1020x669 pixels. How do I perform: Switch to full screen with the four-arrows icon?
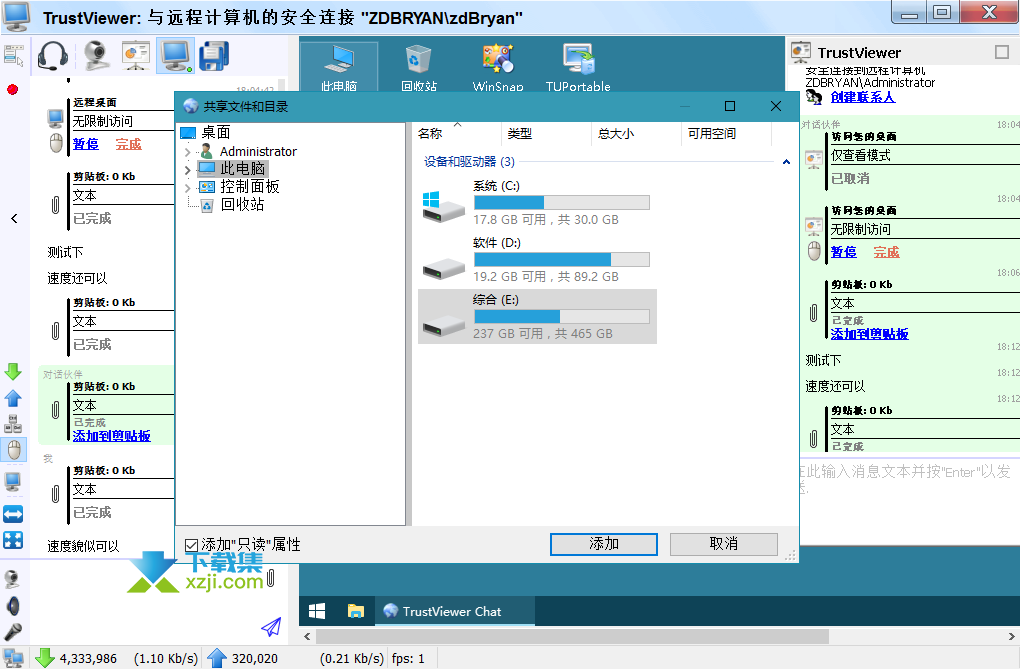coord(13,540)
